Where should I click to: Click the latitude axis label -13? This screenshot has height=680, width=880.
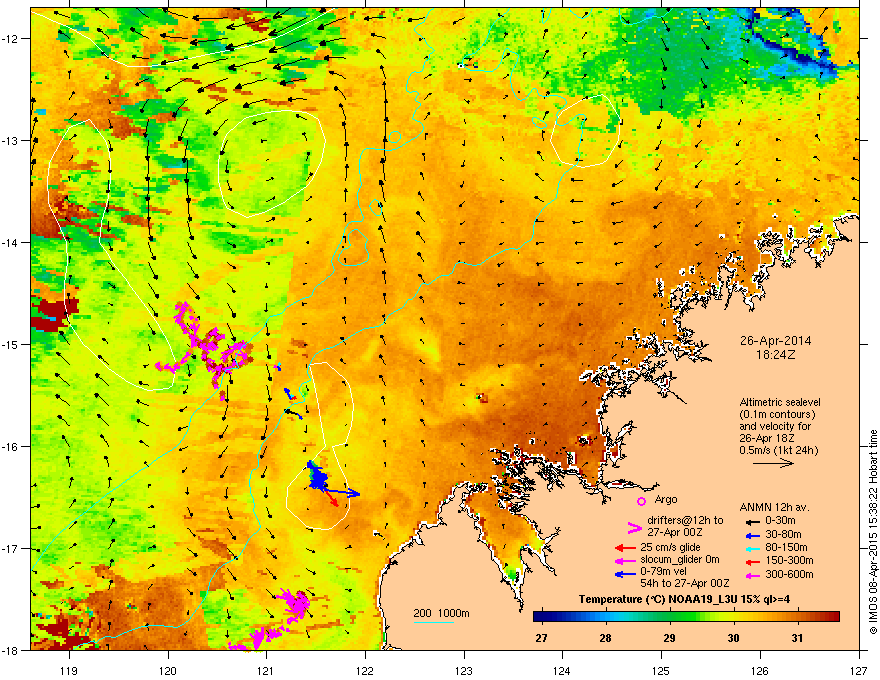(x=10, y=140)
